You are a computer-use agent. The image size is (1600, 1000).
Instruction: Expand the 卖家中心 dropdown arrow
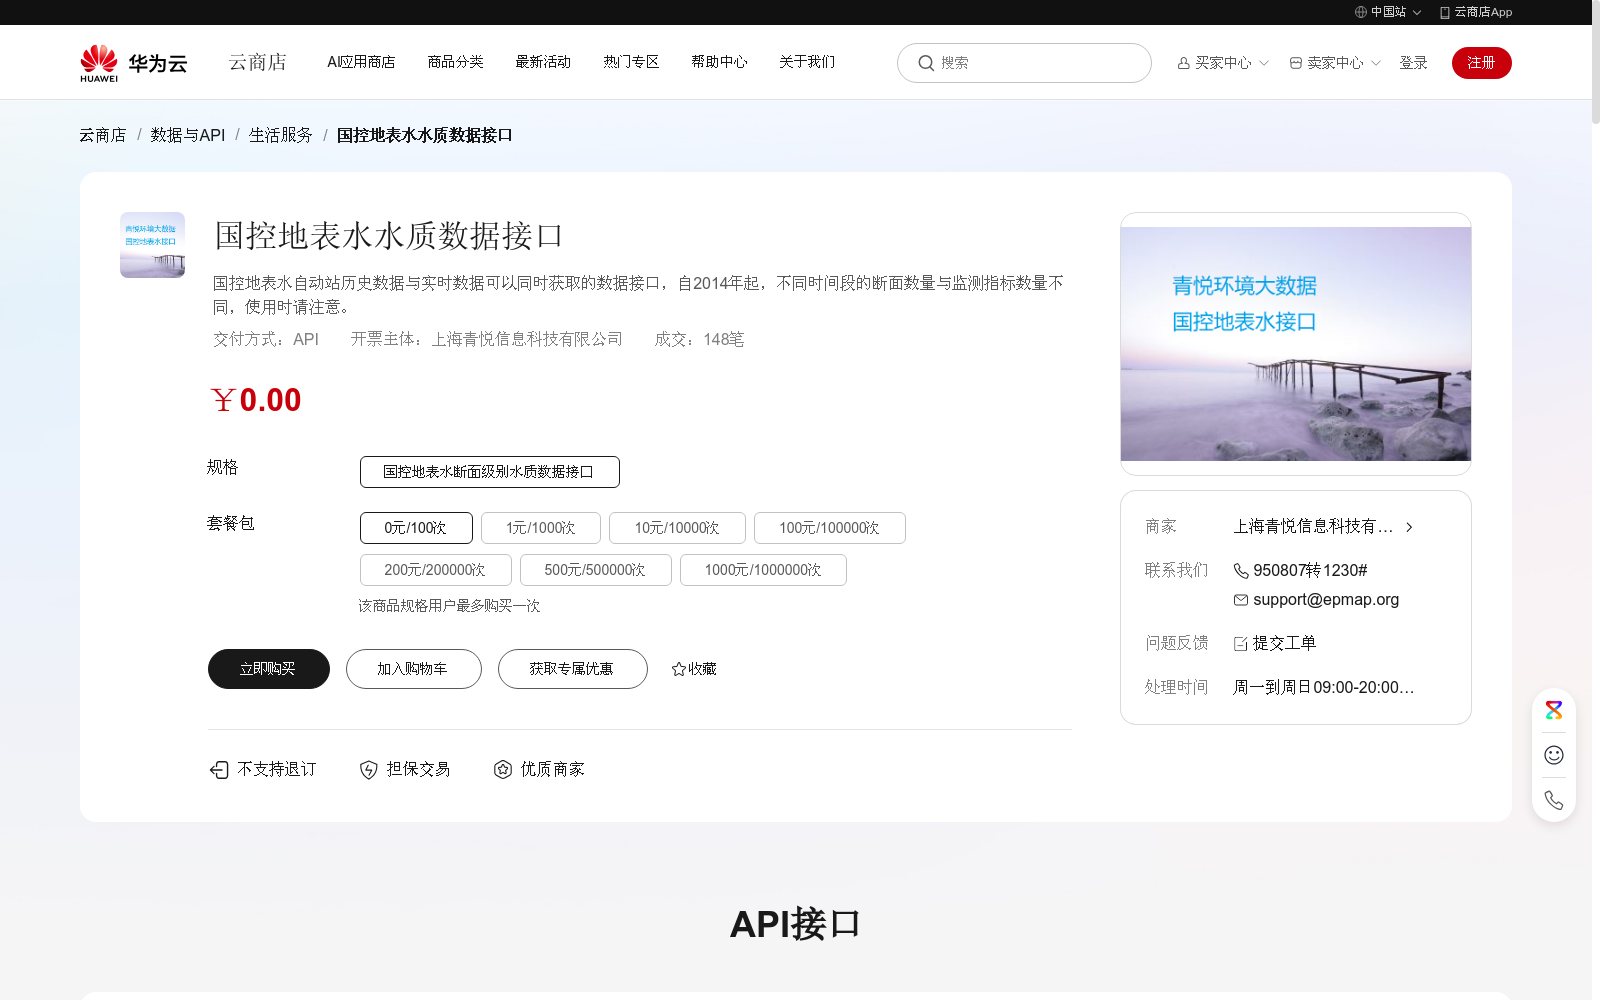[x=1376, y=63]
